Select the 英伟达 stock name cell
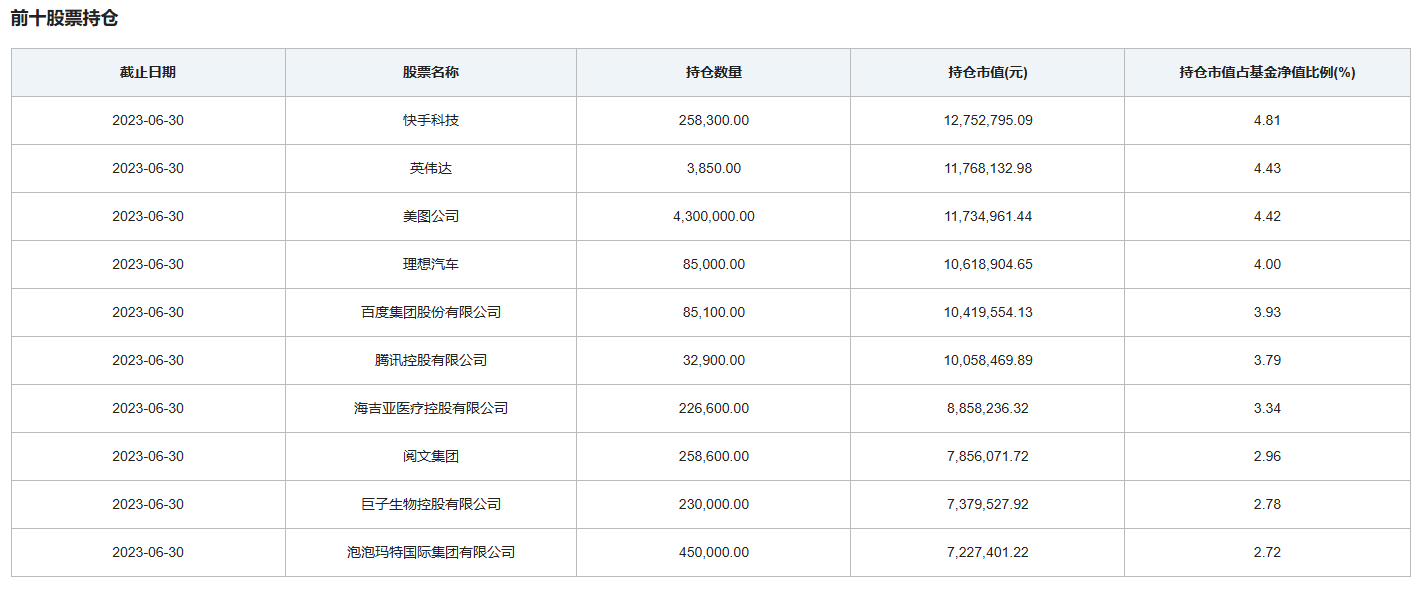Viewport: 1419px width, 590px height. pos(431,169)
